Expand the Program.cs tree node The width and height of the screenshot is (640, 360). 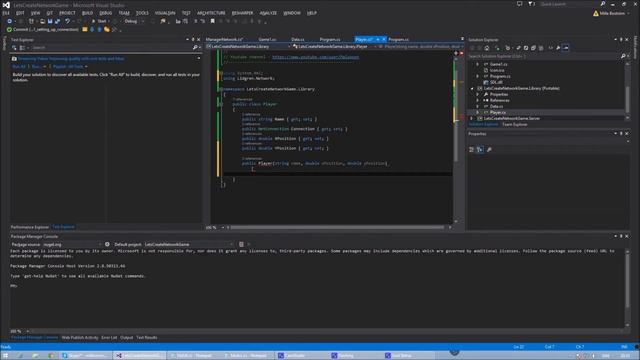coord(478,76)
